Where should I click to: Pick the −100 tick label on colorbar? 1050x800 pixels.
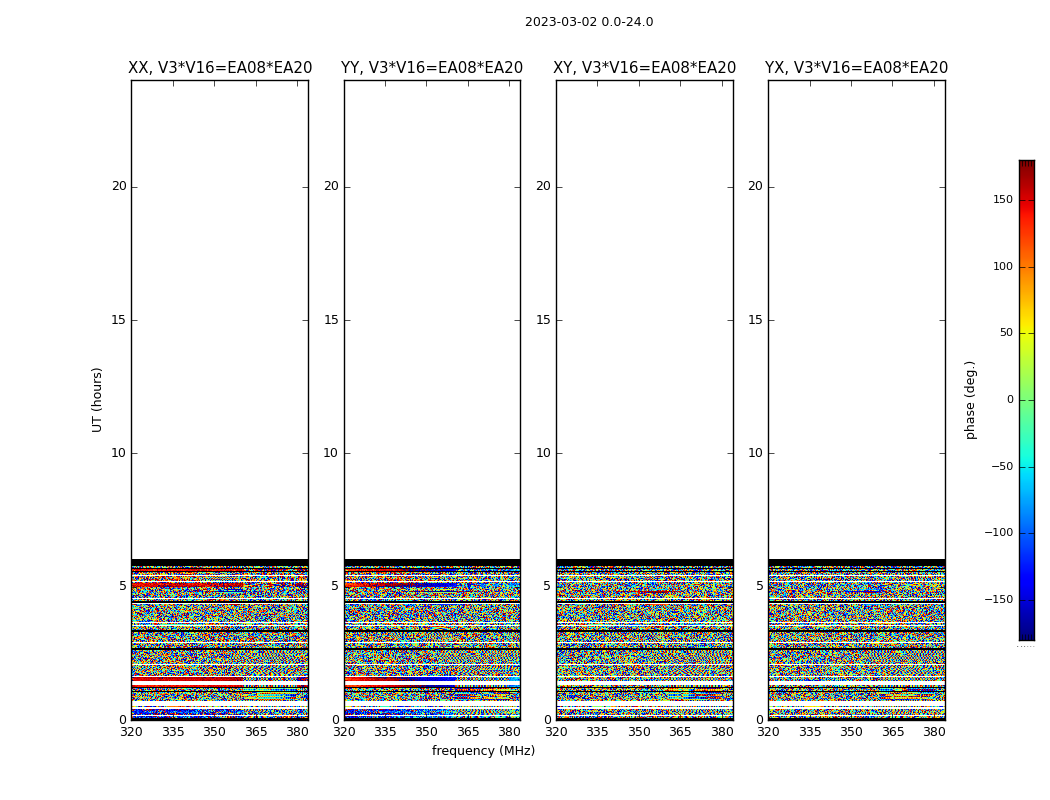click(999, 532)
